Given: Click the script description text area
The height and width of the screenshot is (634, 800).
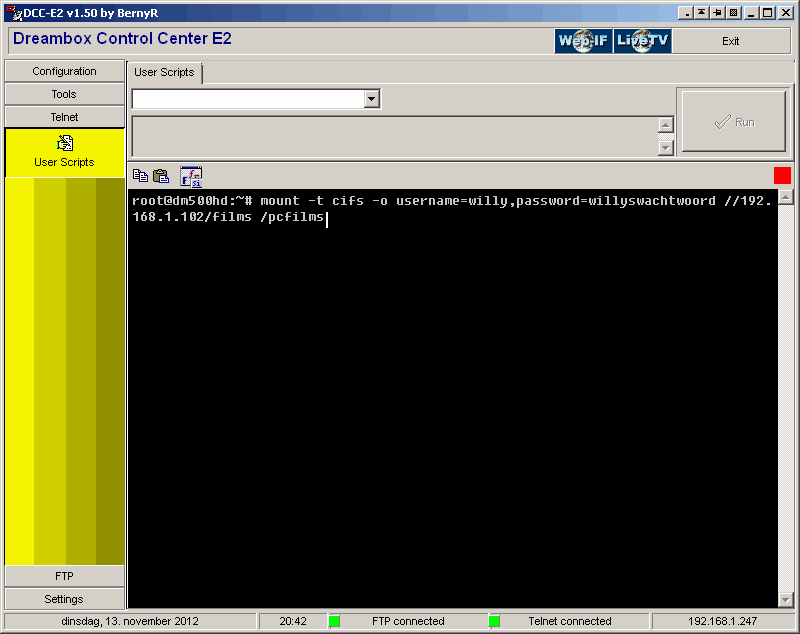Looking at the screenshot, I should 395,137.
